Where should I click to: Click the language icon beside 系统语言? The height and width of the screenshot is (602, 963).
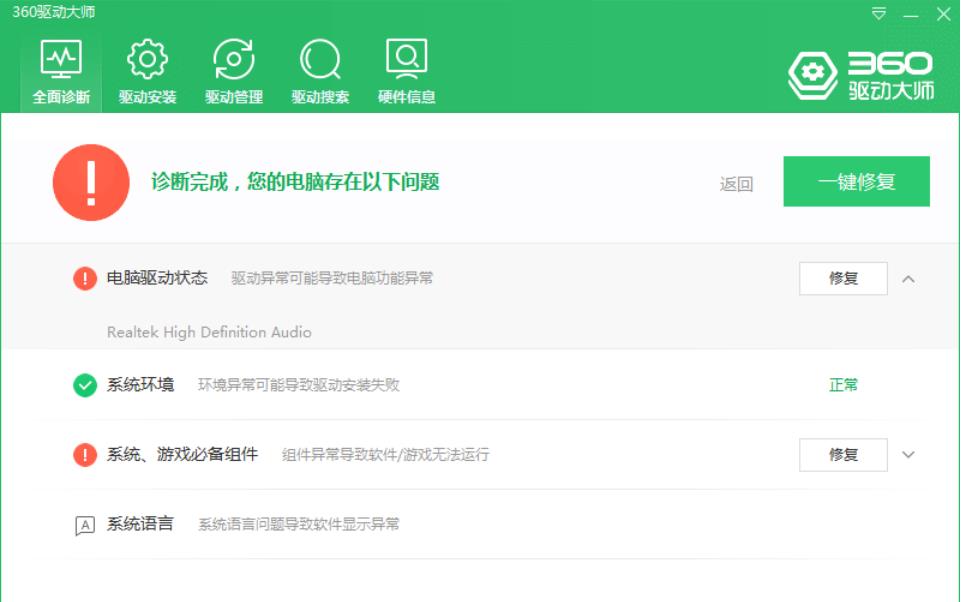click(x=85, y=526)
